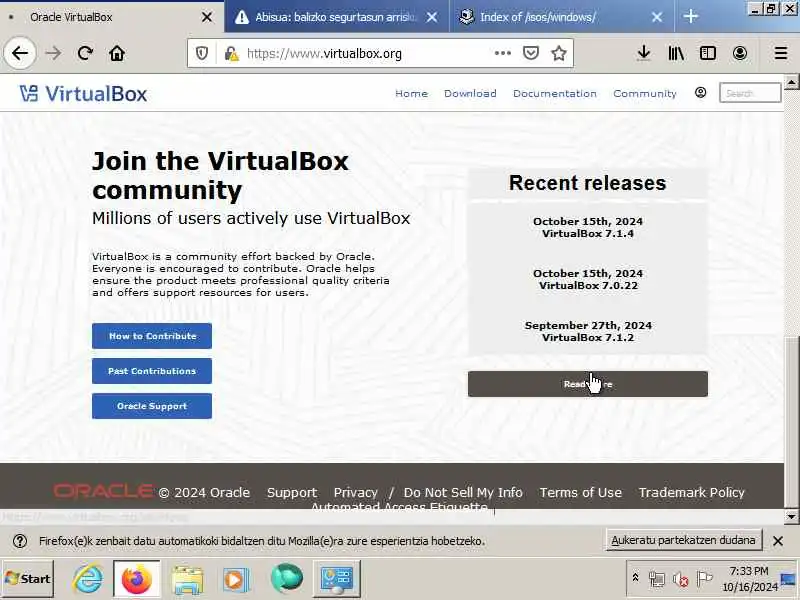Click Aukeratu partekatzen dudana button
The image size is (800, 600).
(x=683, y=540)
